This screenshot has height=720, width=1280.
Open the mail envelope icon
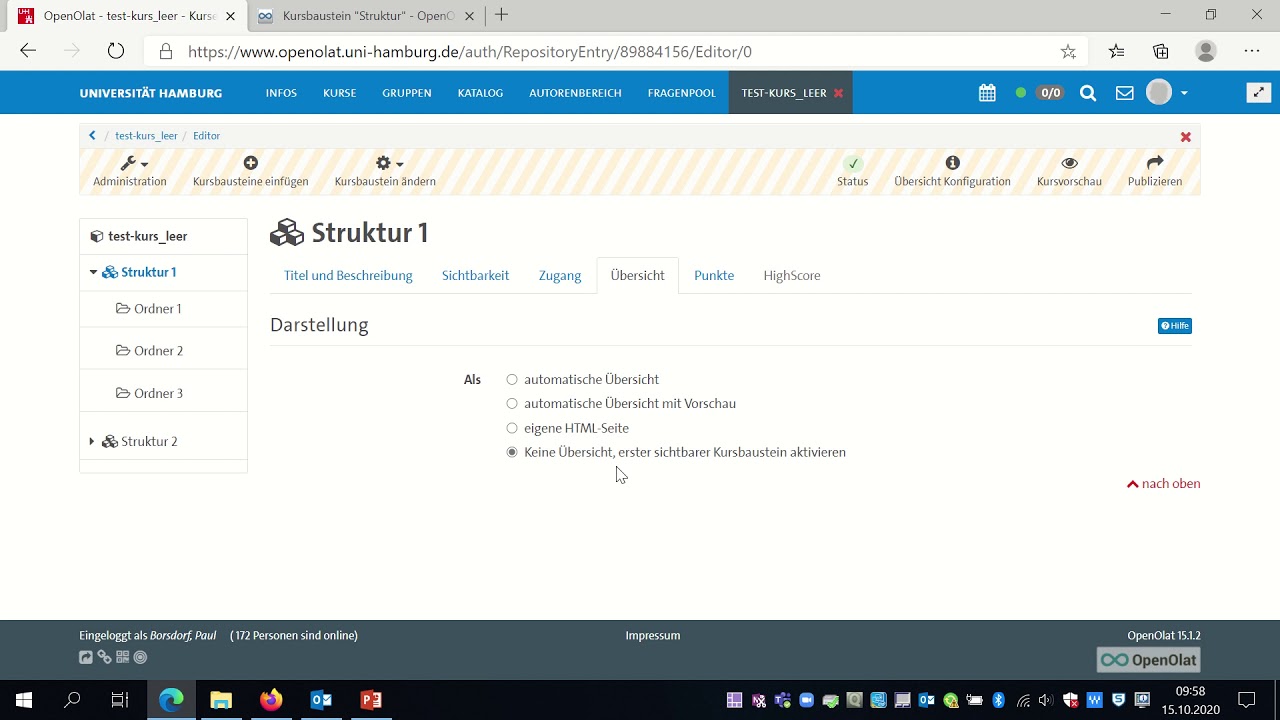pos(1125,93)
